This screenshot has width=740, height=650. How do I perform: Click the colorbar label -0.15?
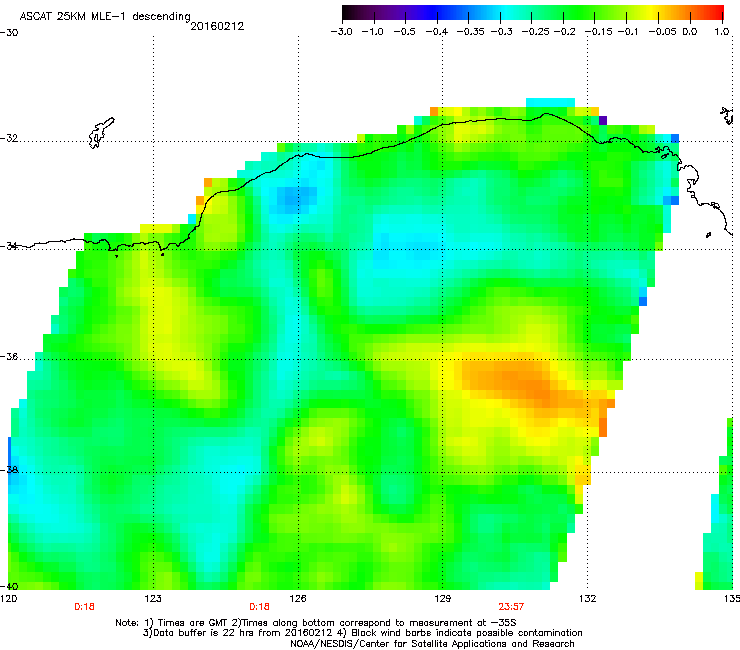[598, 32]
